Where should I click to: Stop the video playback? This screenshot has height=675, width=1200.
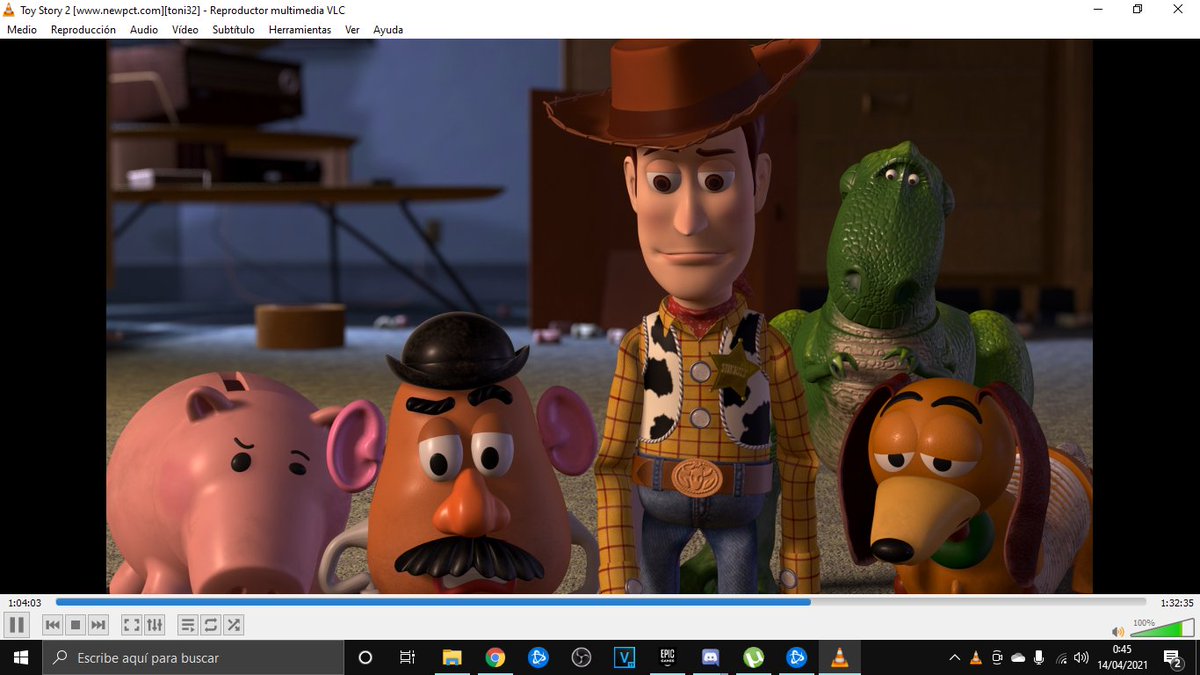pos(75,625)
